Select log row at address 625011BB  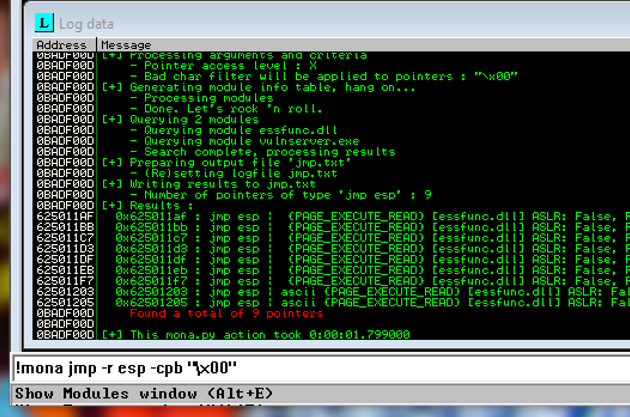tap(65, 228)
